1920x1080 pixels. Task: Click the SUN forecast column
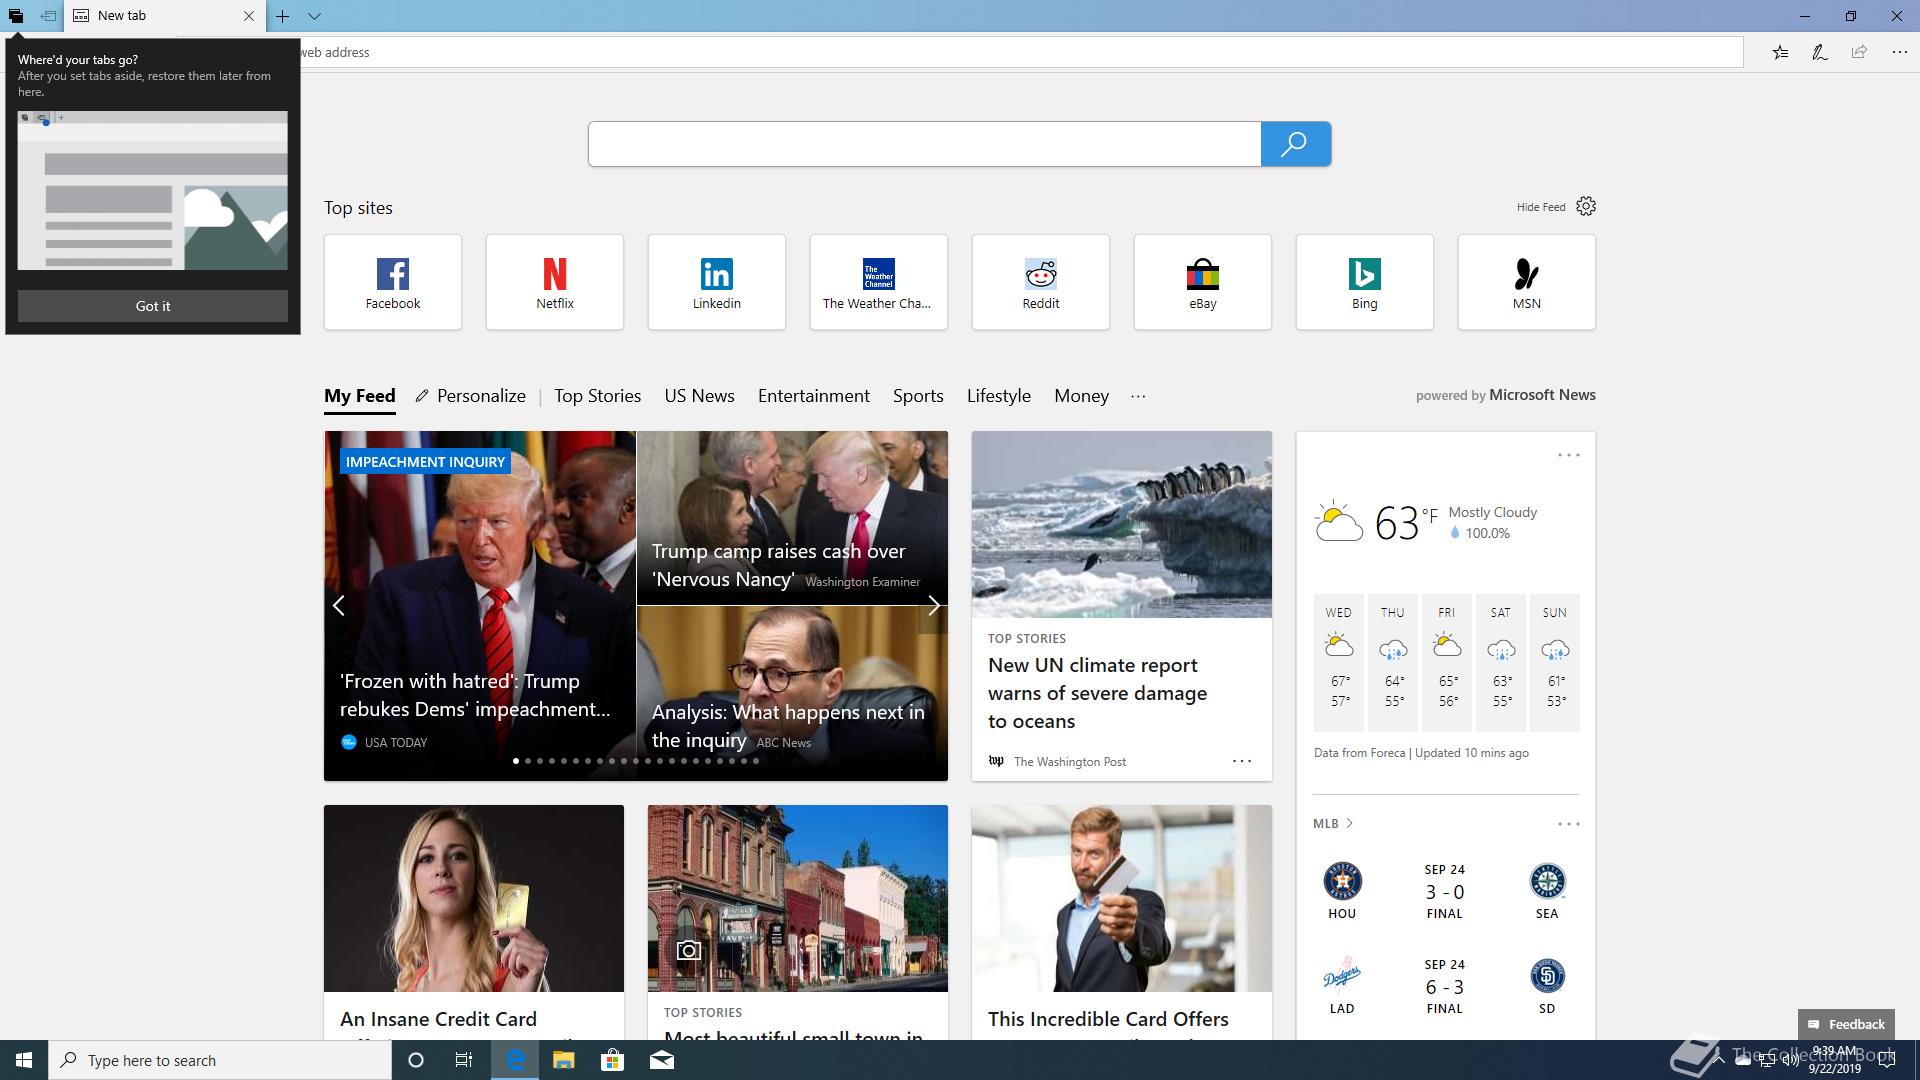point(1555,662)
